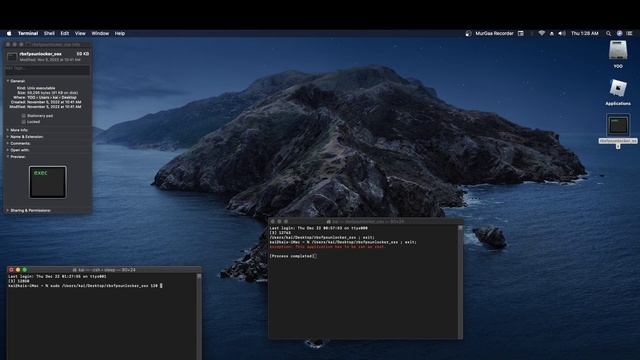Viewport: 640px width, 360px height.
Task: Expand the Name & Extension section
Action: [8, 137]
